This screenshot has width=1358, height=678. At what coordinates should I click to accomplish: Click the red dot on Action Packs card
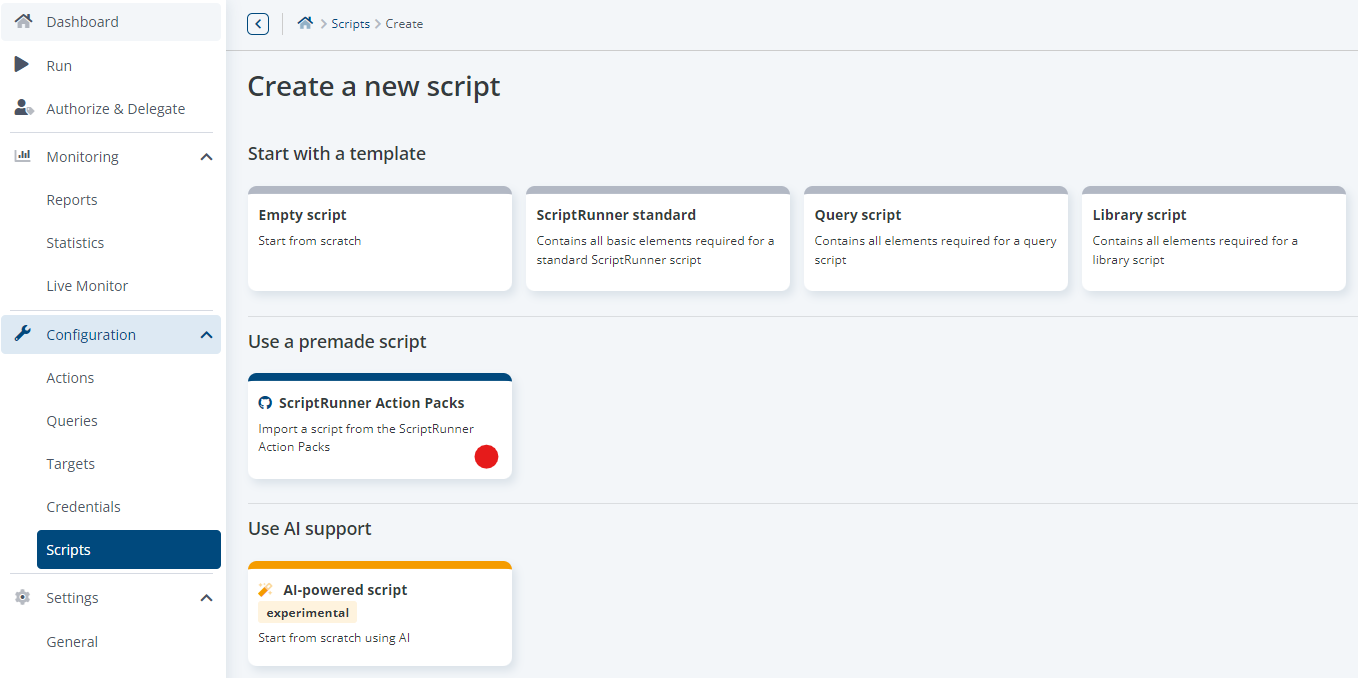486,457
